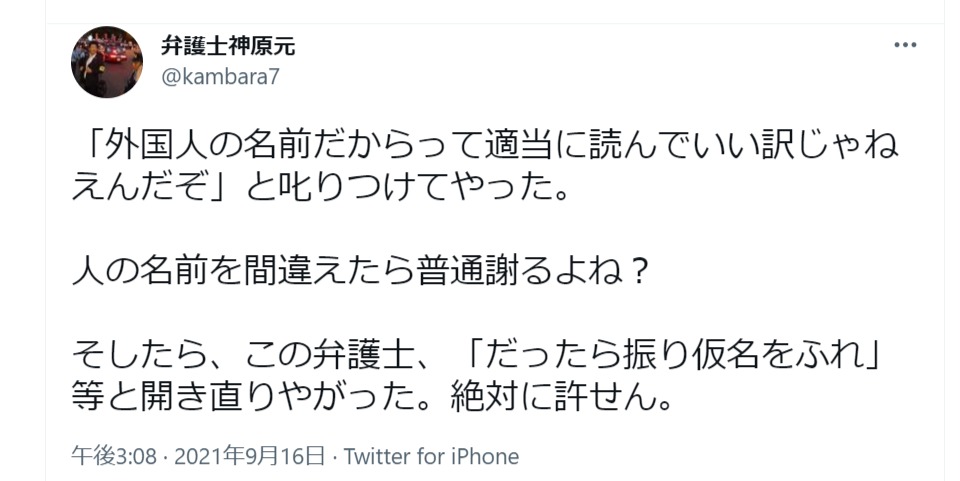960x481 pixels.
Task: Open the tweet's more options menu
Action: 904,46
